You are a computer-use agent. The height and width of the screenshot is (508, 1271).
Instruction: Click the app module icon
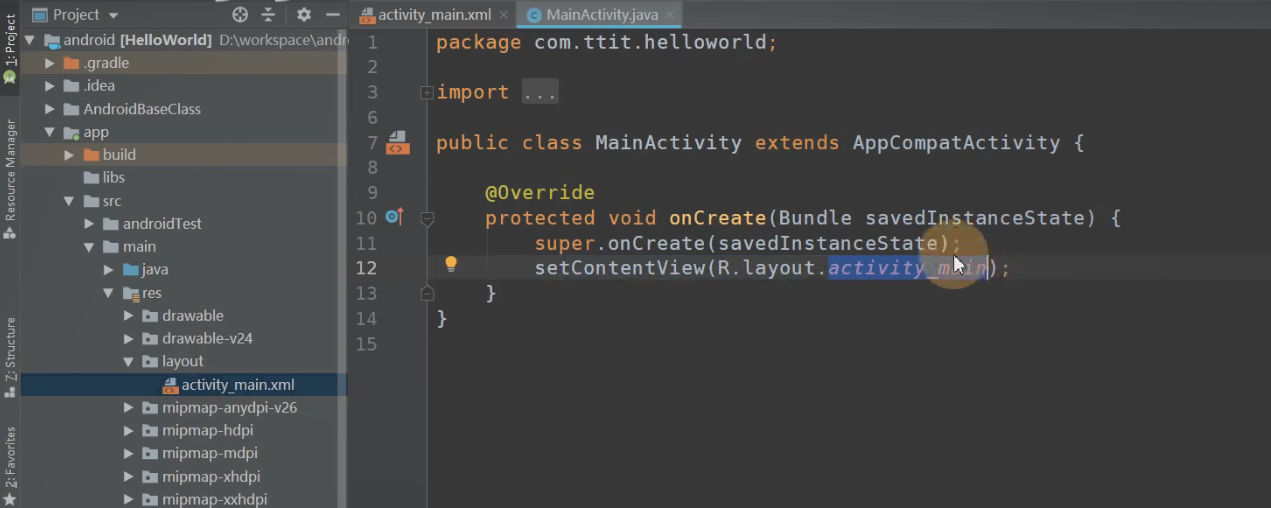[71, 132]
